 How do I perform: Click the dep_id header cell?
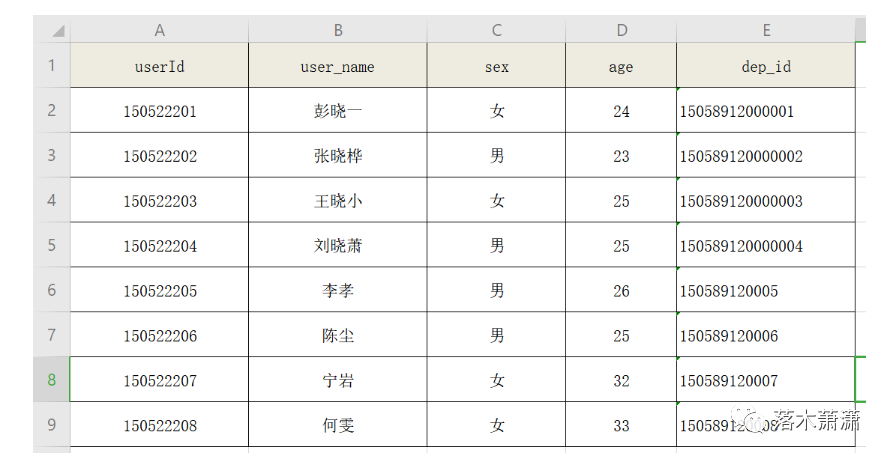(x=766, y=66)
